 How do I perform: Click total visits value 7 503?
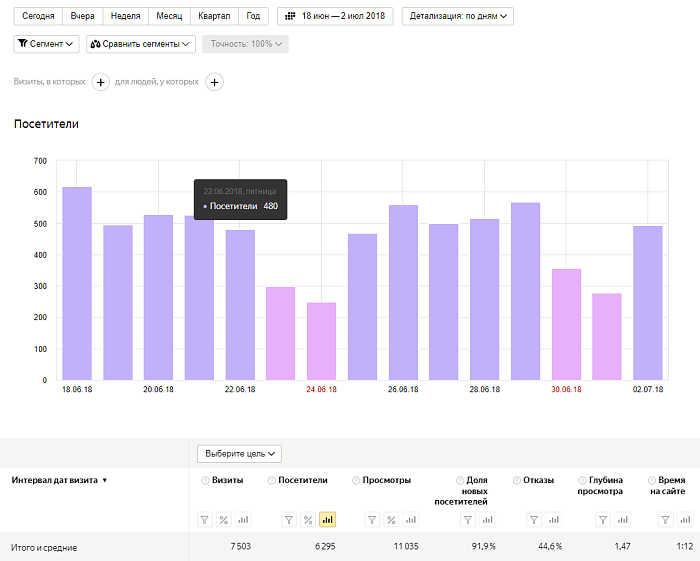(x=241, y=546)
